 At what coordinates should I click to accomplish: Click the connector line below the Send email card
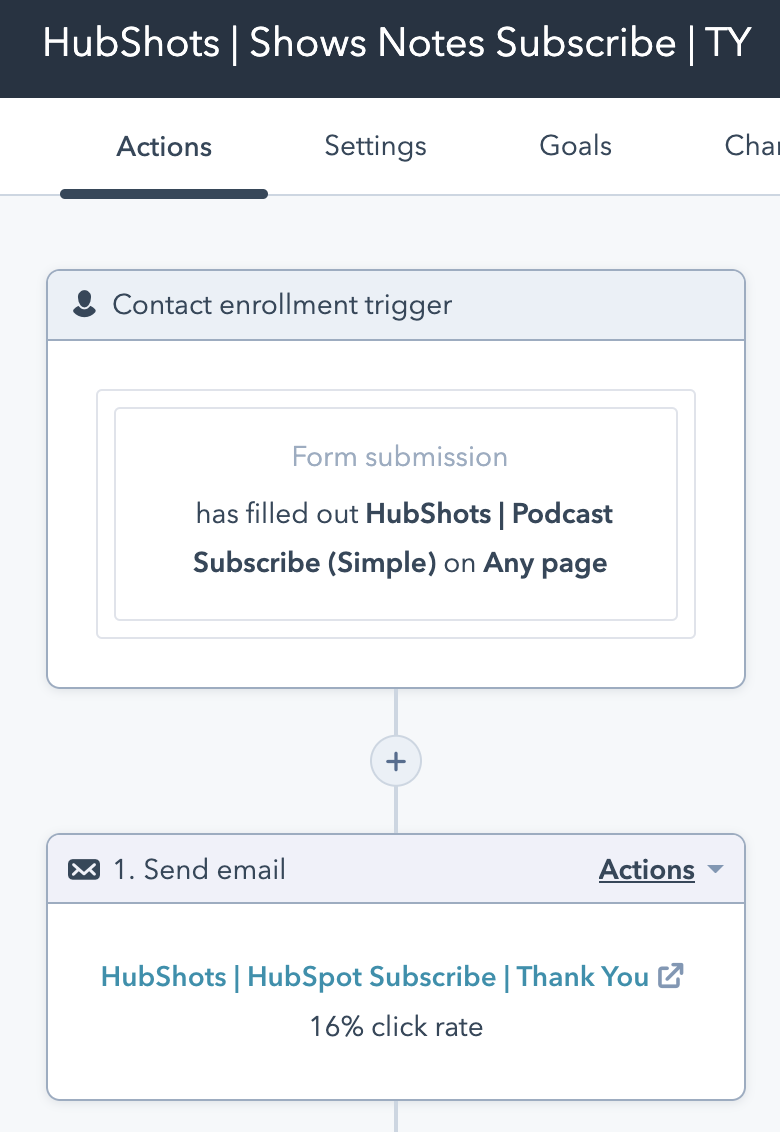pos(396,1116)
